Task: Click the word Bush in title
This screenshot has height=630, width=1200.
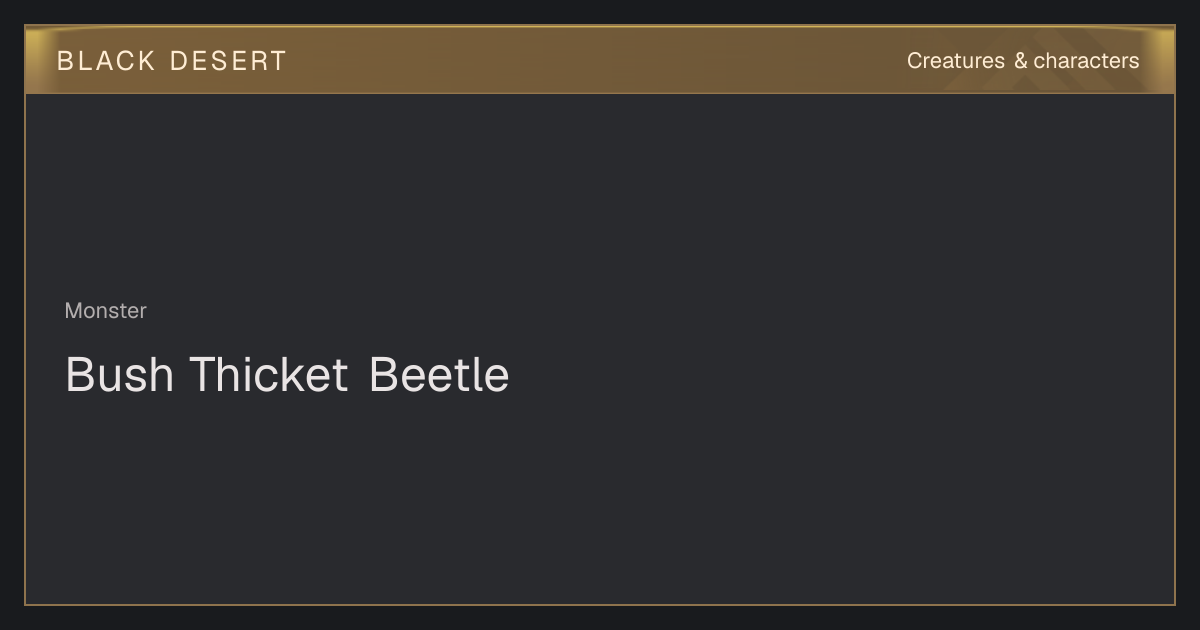Action: pyautogui.click(x=119, y=374)
